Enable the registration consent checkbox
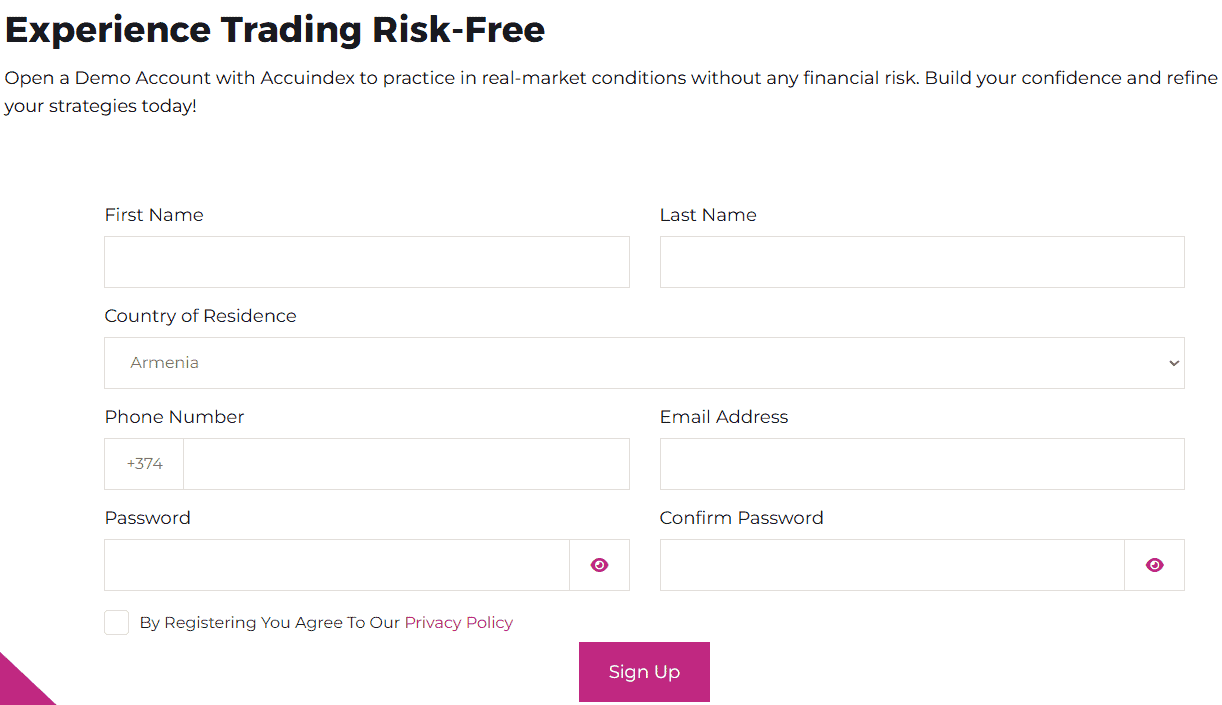 (x=116, y=622)
